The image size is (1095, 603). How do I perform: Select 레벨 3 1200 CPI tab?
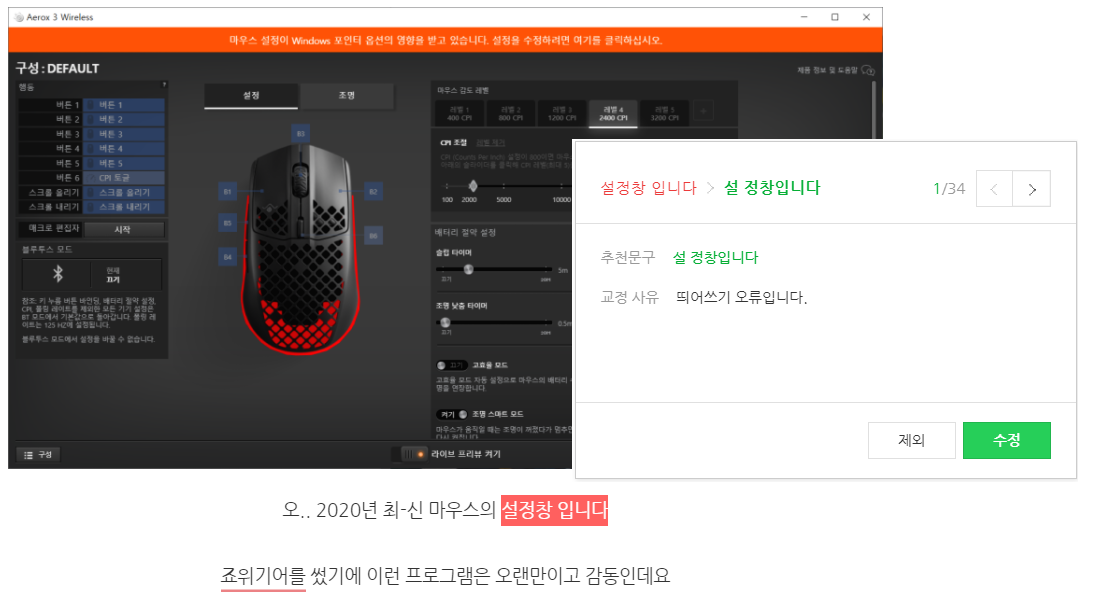pyautogui.click(x=562, y=113)
